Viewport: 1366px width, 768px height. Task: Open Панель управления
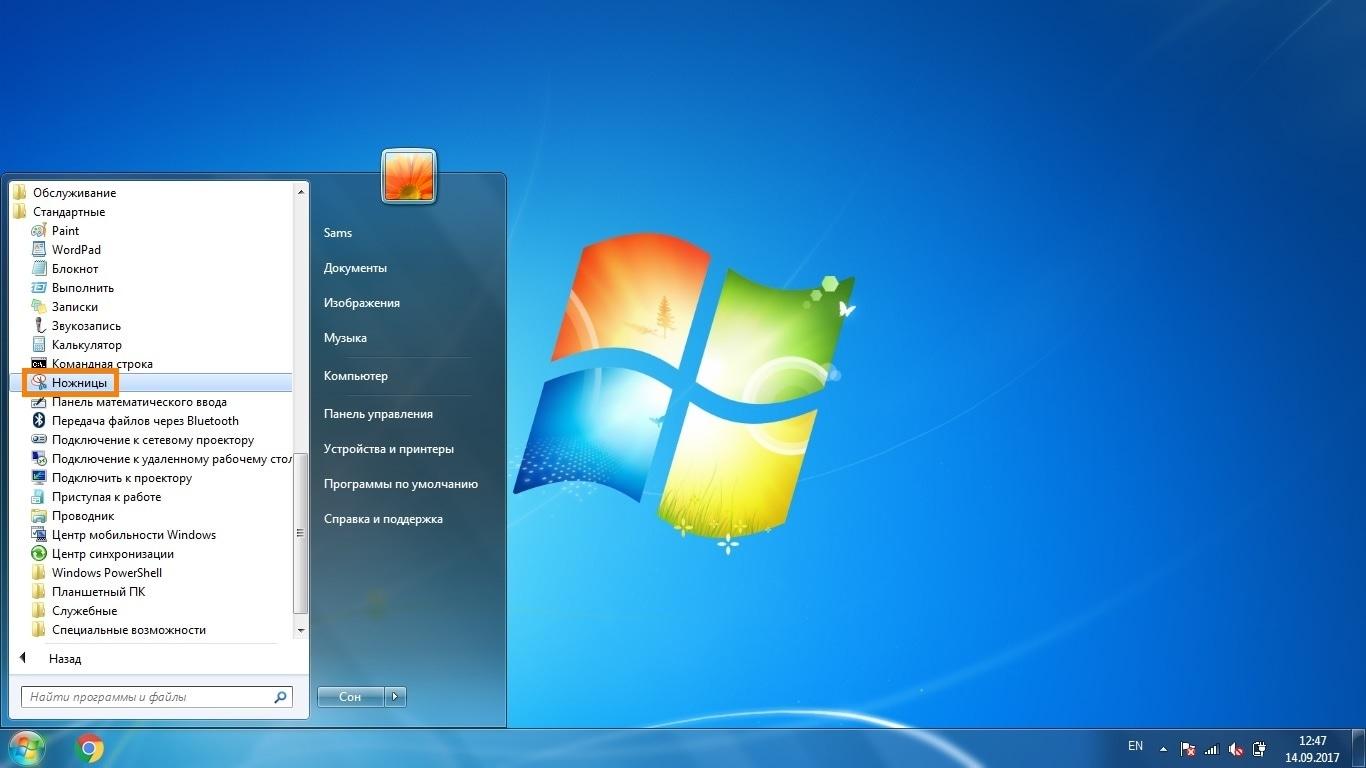[x=378, y=414]
